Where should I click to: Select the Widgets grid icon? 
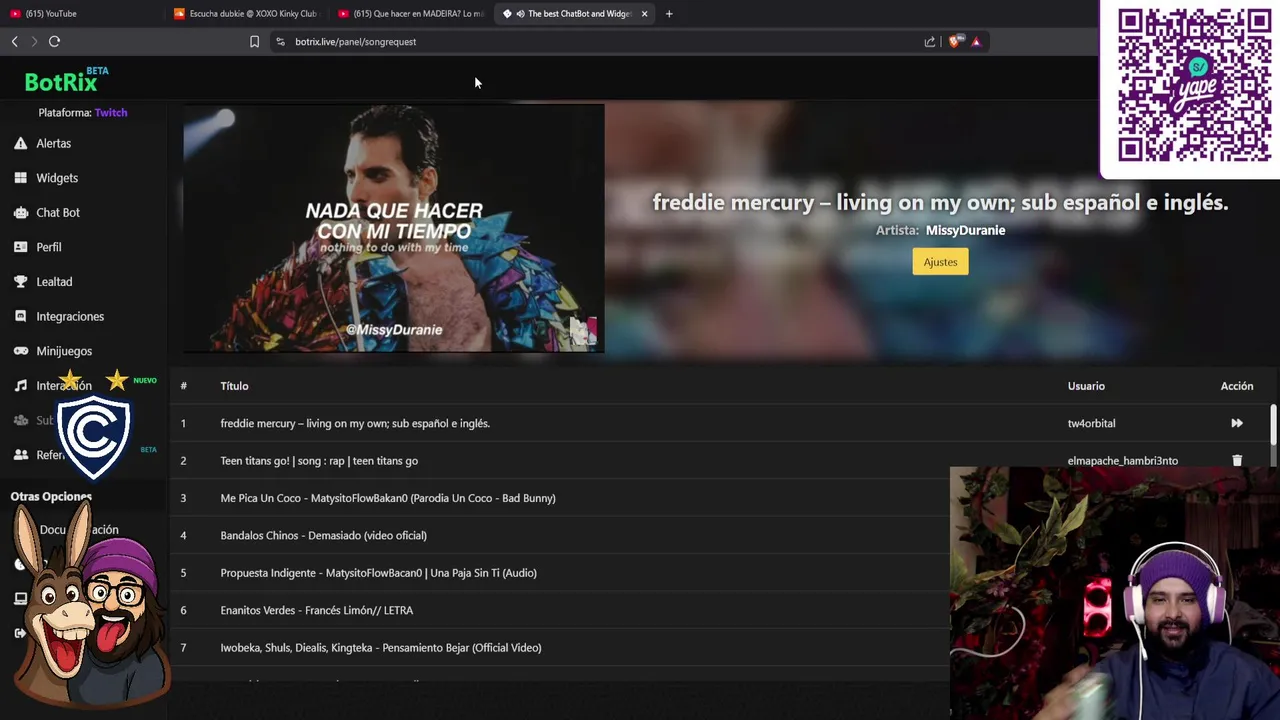(x=20, y=178)
